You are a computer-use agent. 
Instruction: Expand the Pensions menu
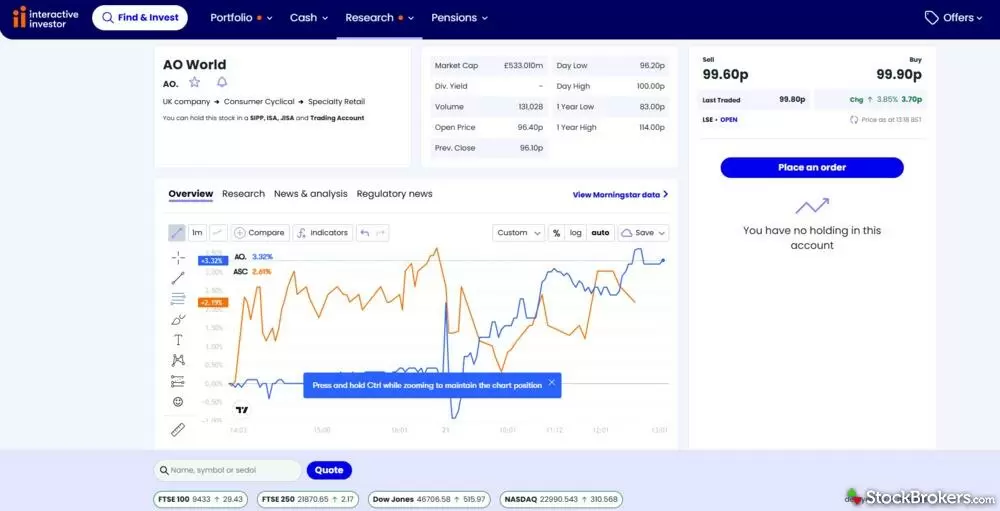point(459,18)
